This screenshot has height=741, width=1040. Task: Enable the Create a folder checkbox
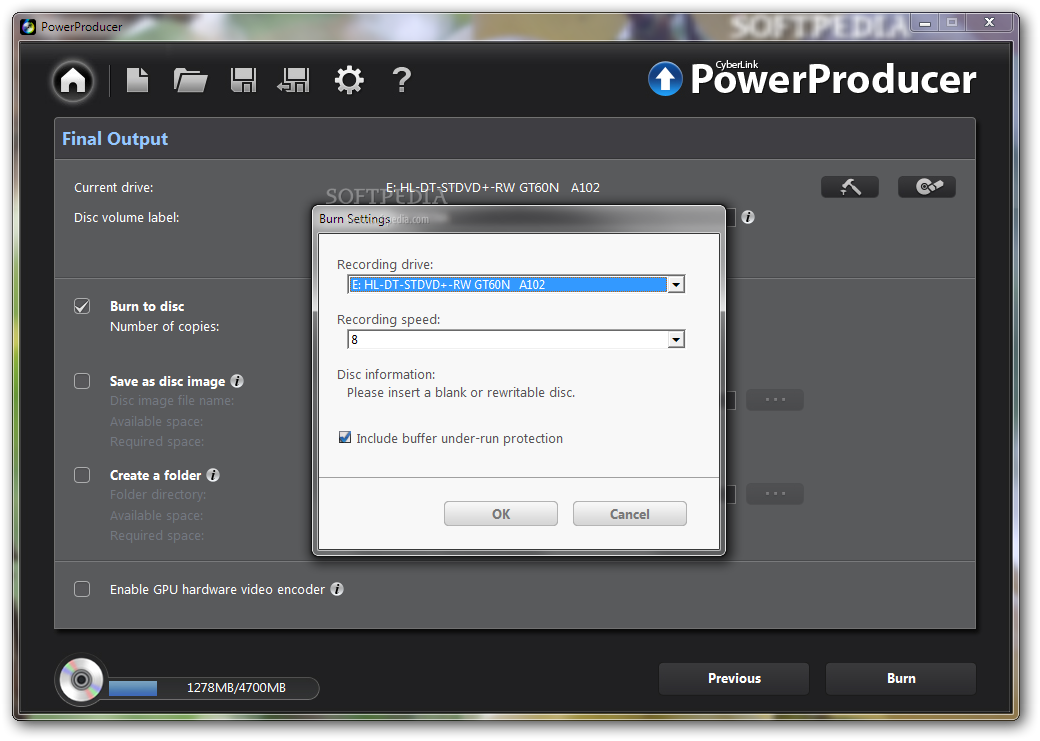pyautogui.click(x=82, y=475)
